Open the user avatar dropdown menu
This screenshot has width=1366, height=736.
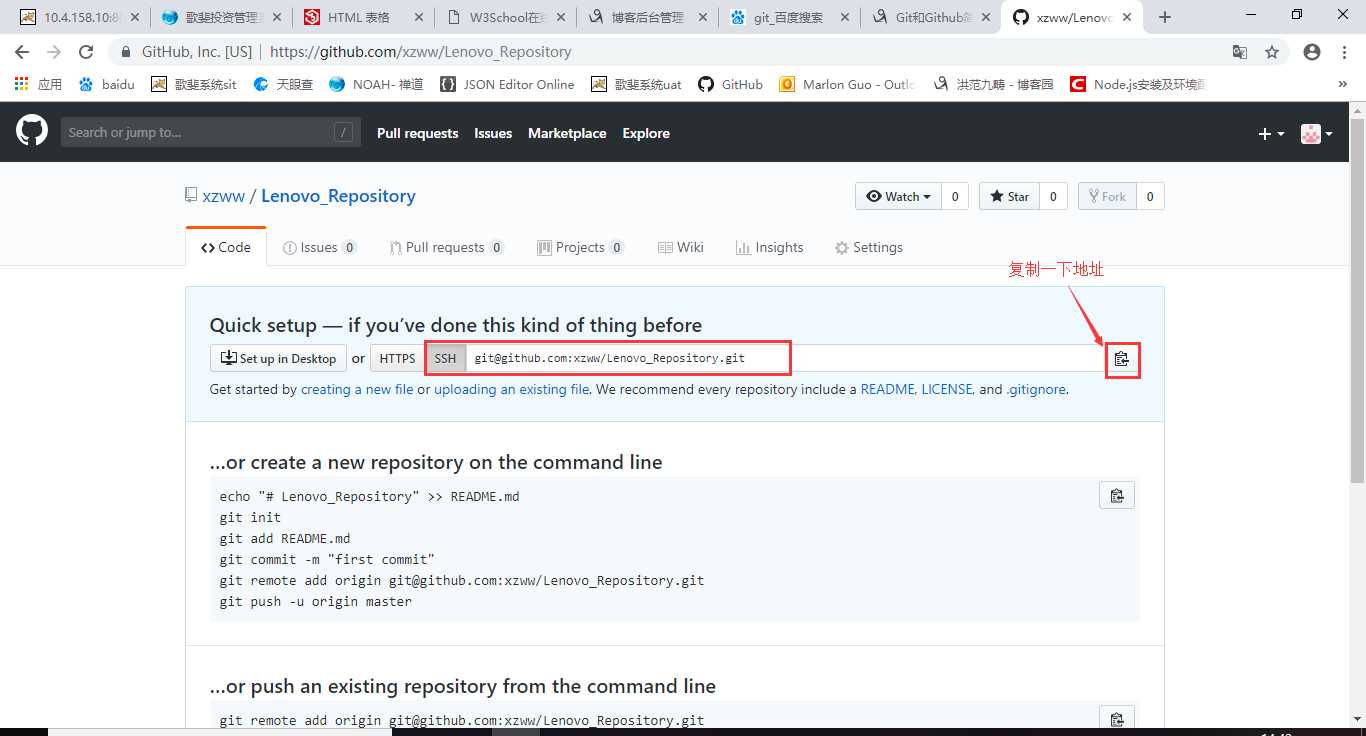(1316, 133)
